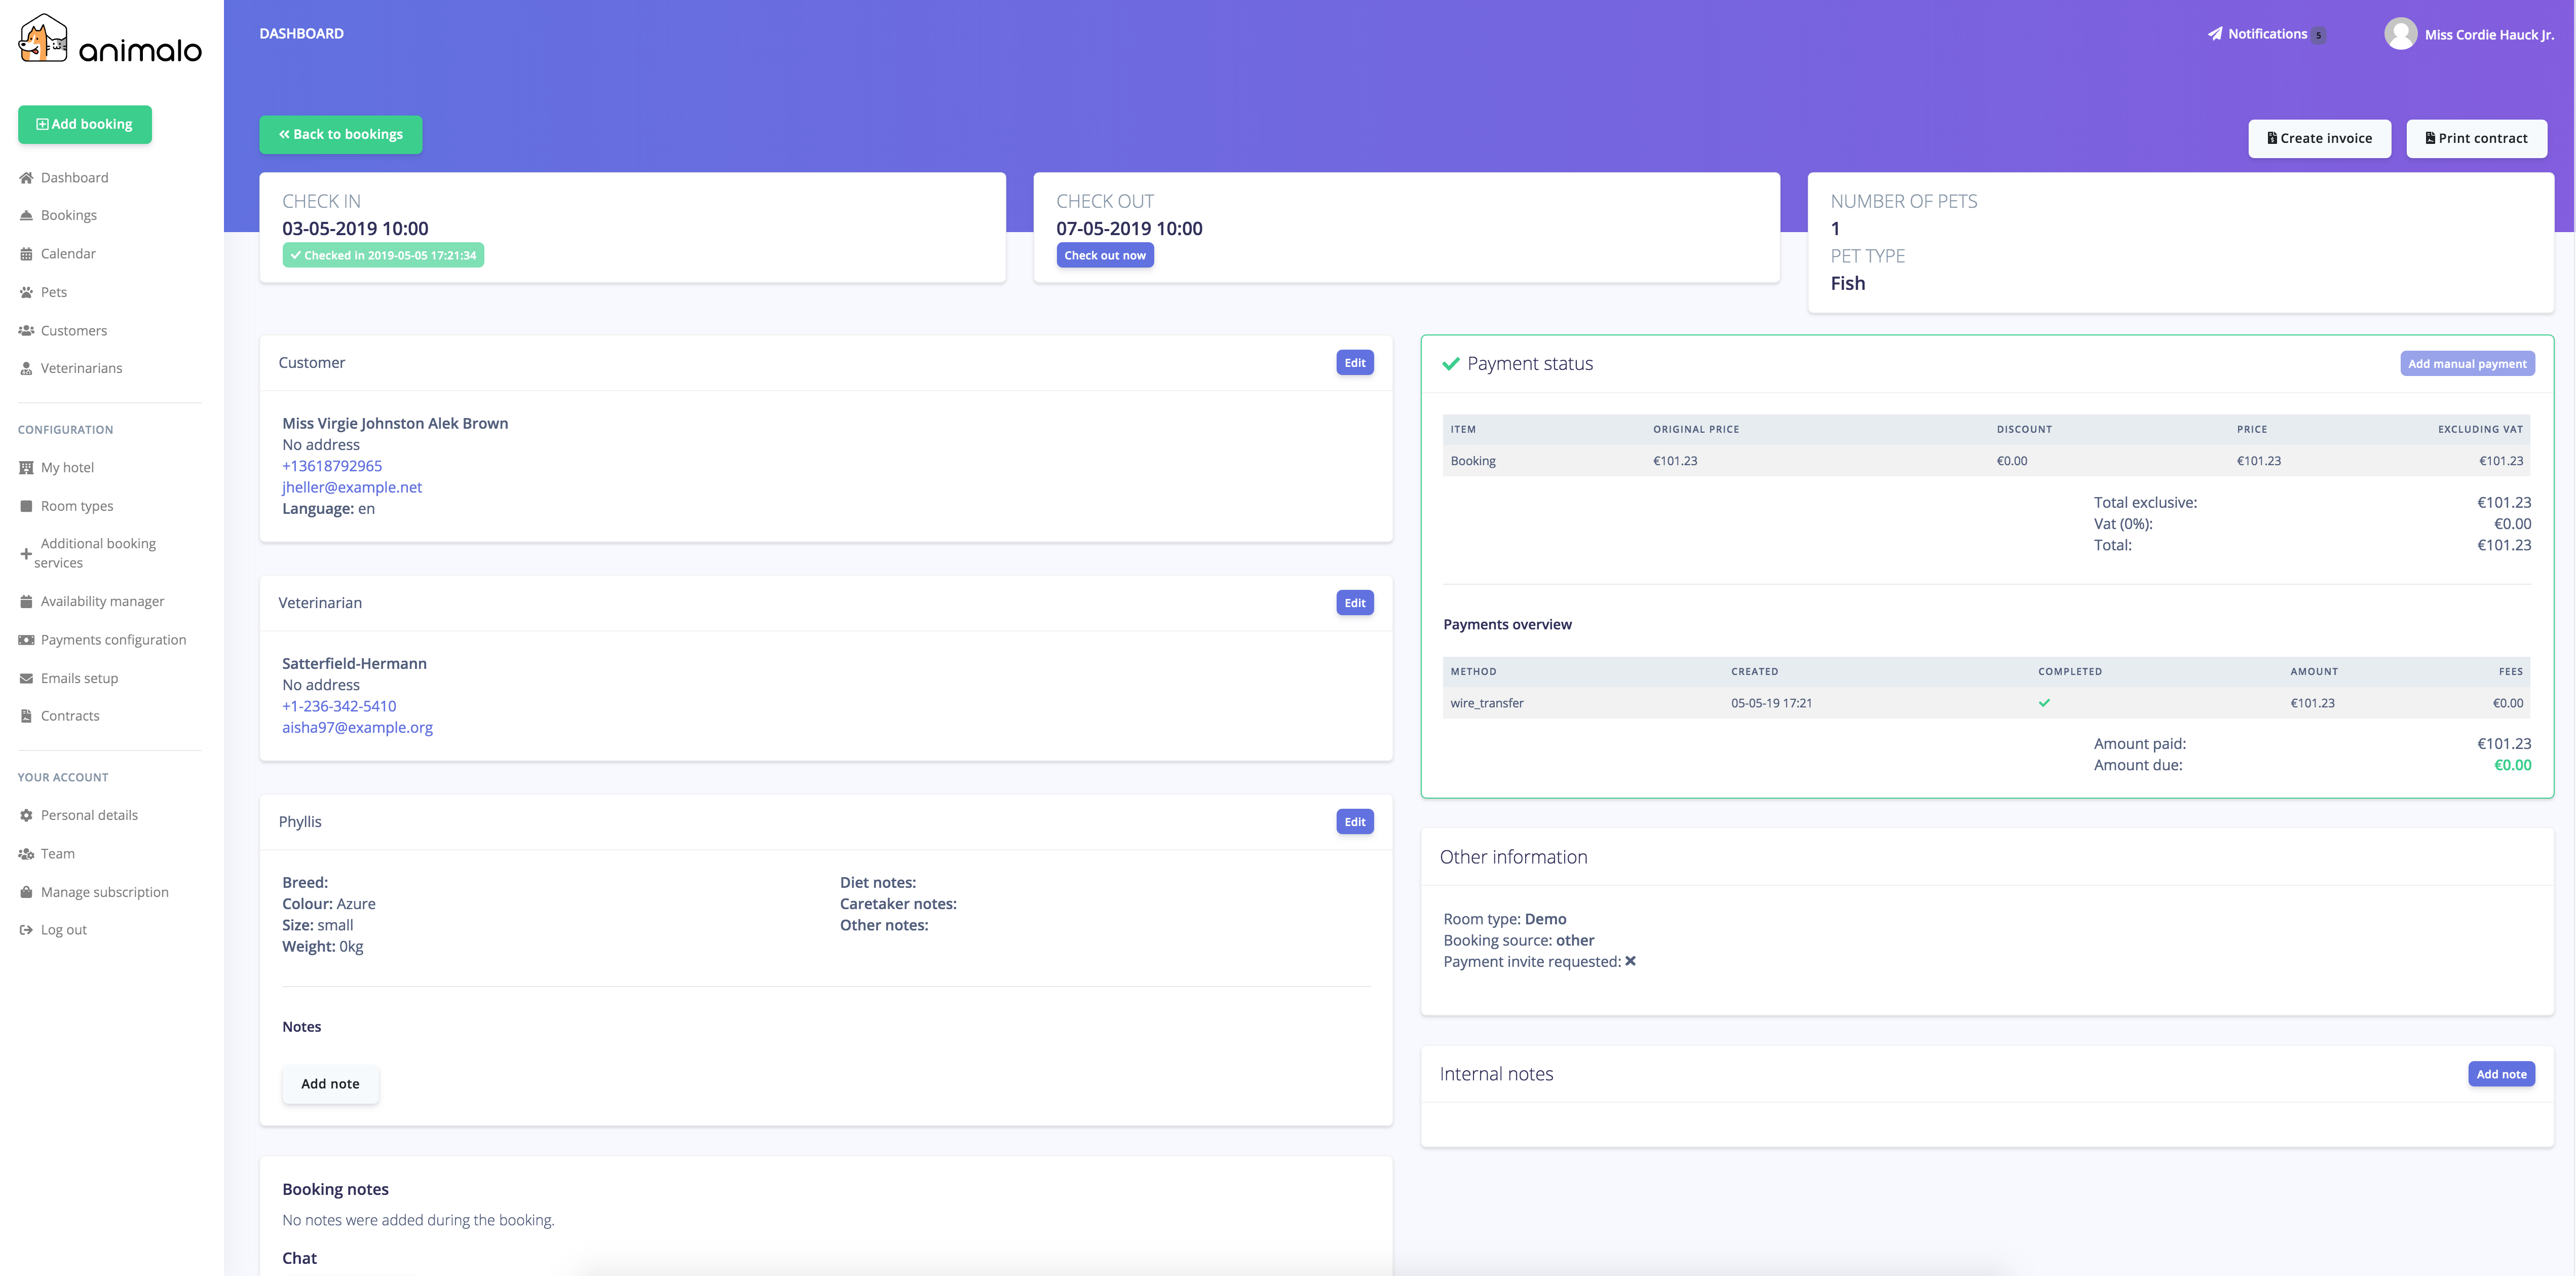Go to Room types configuration
Image resolution: width=2576 pixels, height=1276 pixels.
(x=77, y=506)
